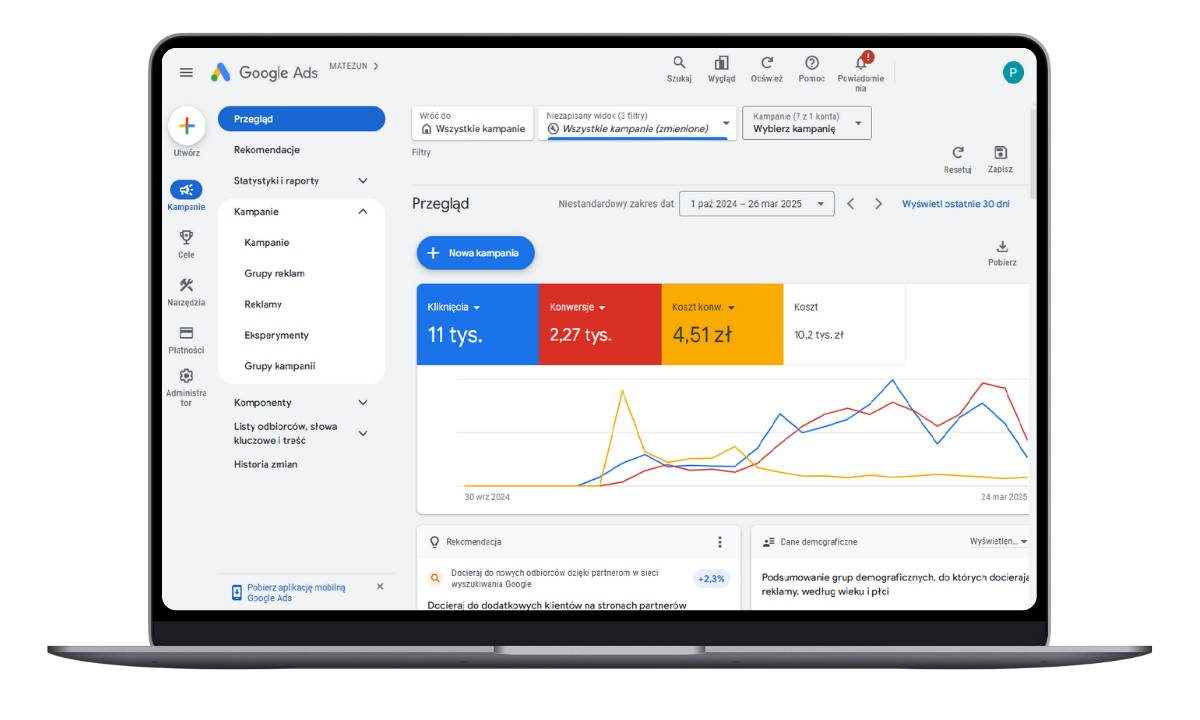Expand the Statystyki i raporty section
The width and height of the screenshot is (1200, 720).
(362, 181)
